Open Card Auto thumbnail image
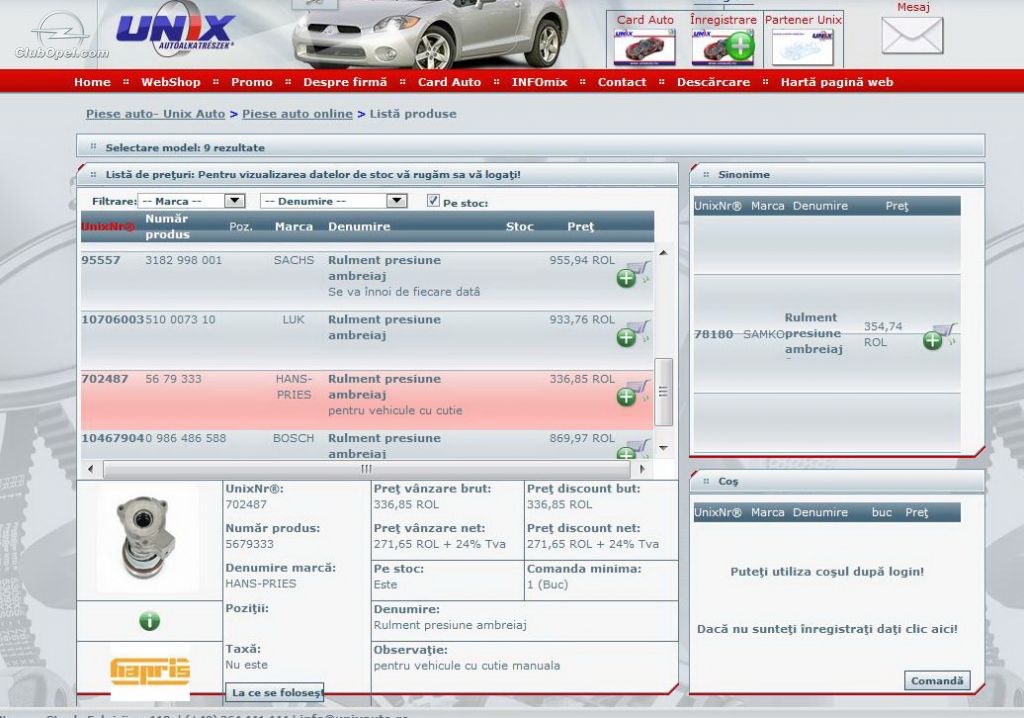 pyautogui.click(x=645, y=47)
